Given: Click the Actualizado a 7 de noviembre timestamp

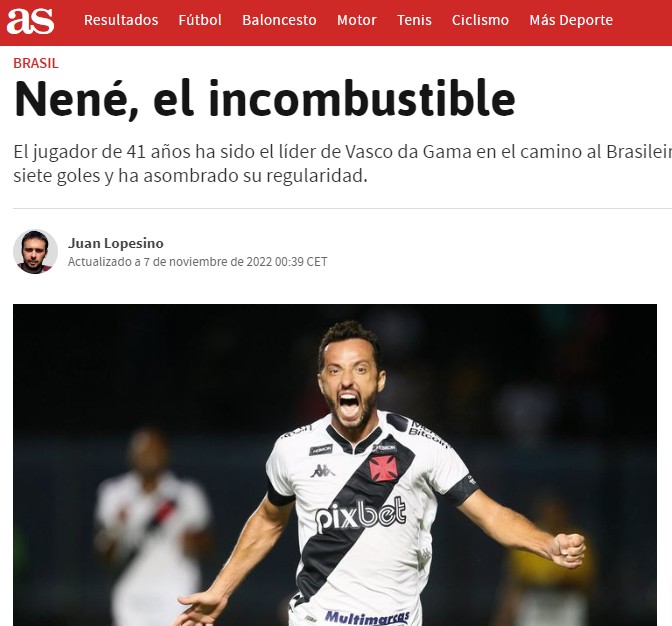Looking at the screenshot, I should click(x=198, y=262).
